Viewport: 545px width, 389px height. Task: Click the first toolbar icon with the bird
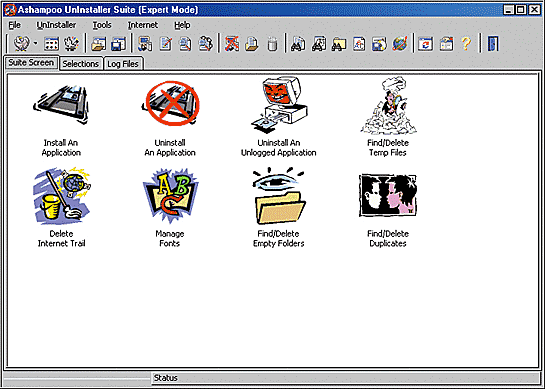(21, 43)
